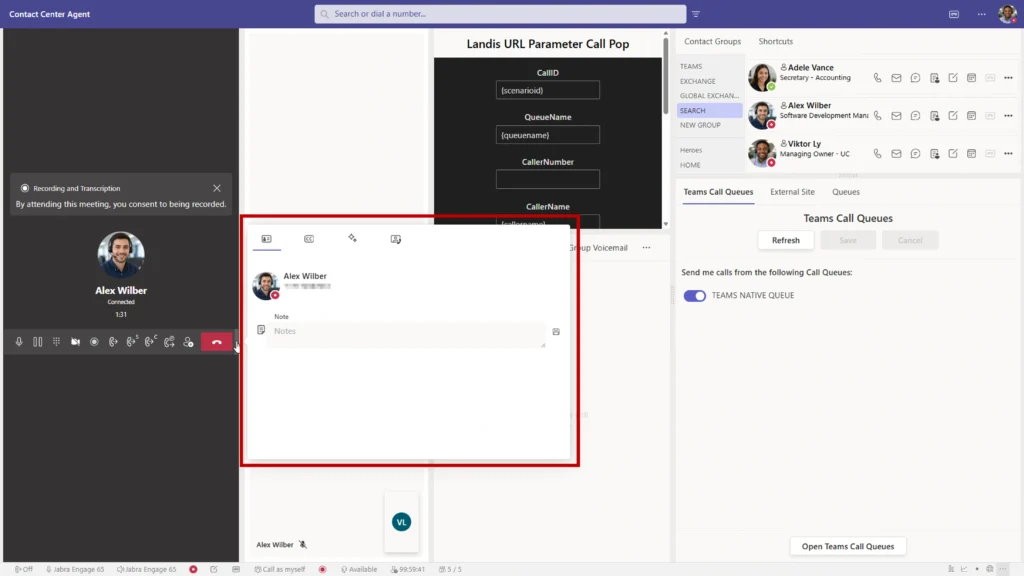
Task: Open Shortcuts tab
Action: 775,41
